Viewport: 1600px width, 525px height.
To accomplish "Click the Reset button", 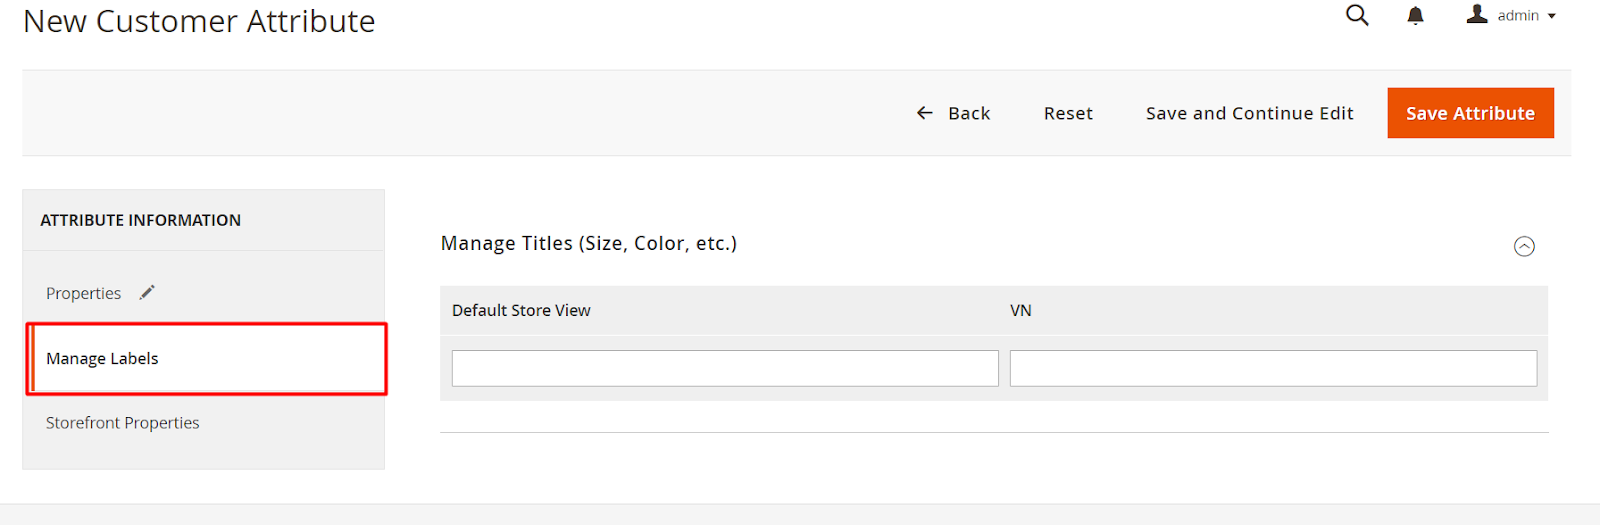I will pos(1068,113).
